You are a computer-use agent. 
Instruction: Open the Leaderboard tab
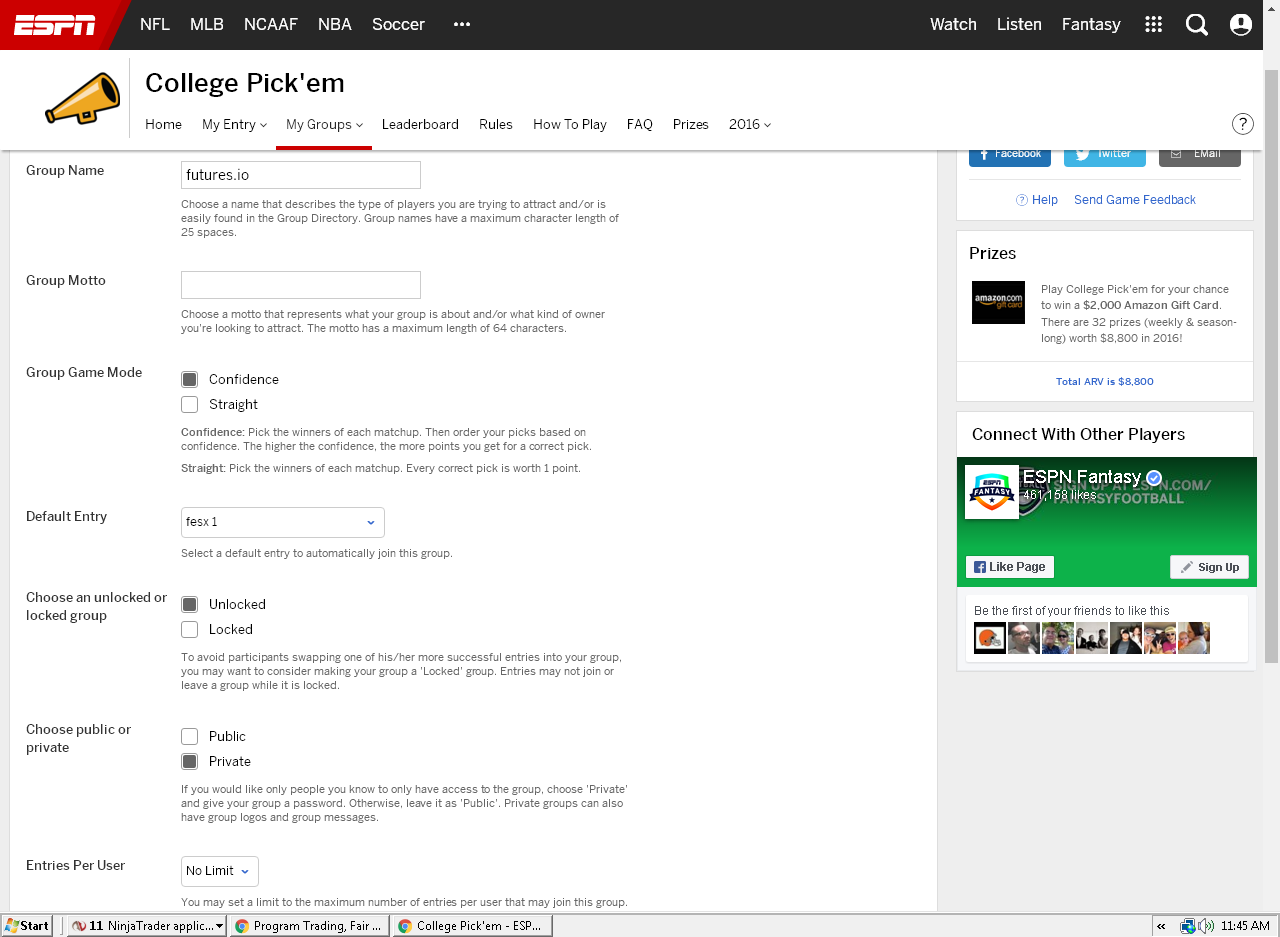pos(420,124)
